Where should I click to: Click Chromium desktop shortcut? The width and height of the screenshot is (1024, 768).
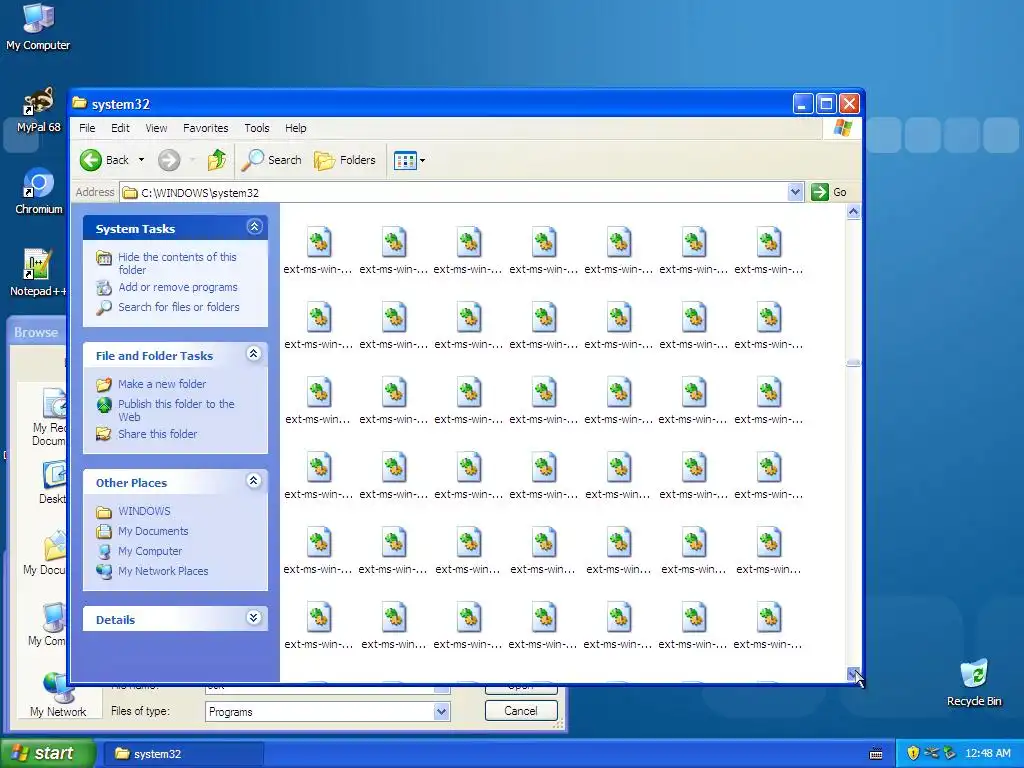point(39,191)
